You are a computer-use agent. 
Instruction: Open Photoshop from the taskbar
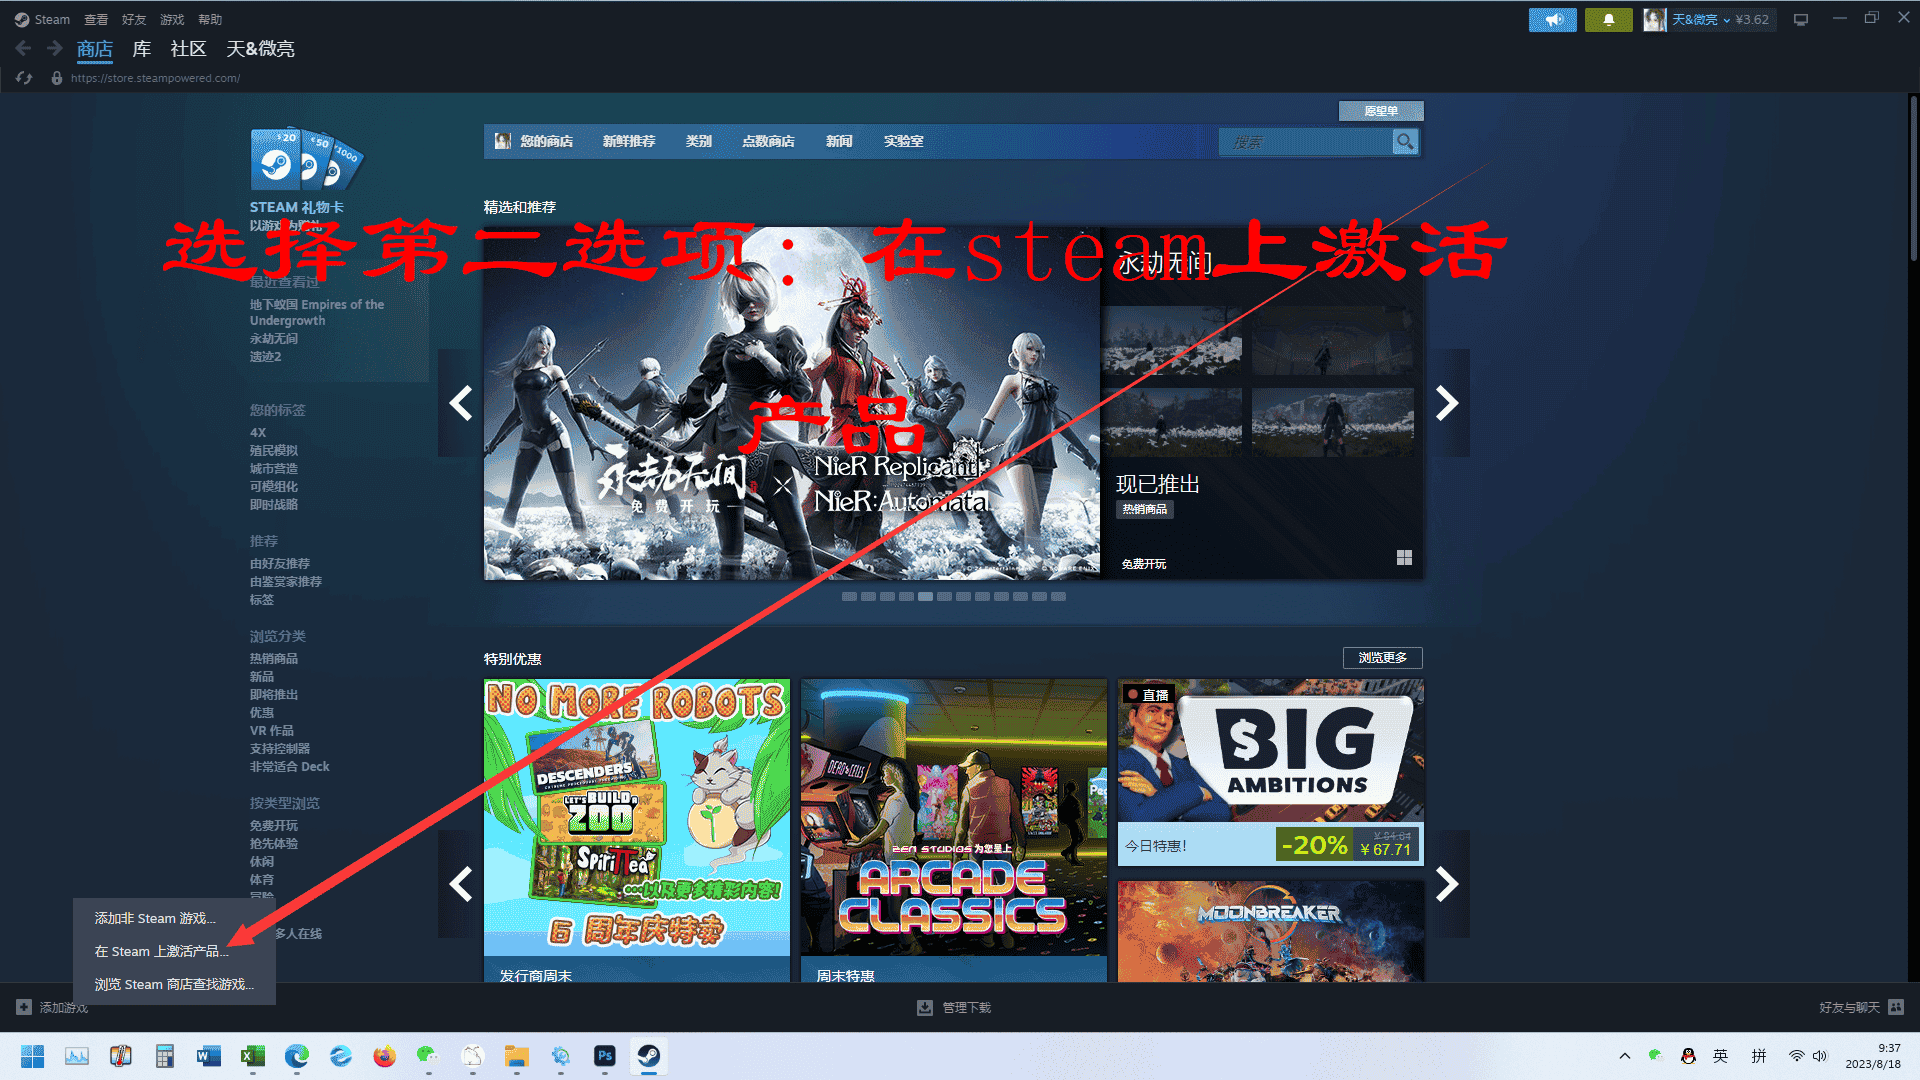[x=605, y=1056]
